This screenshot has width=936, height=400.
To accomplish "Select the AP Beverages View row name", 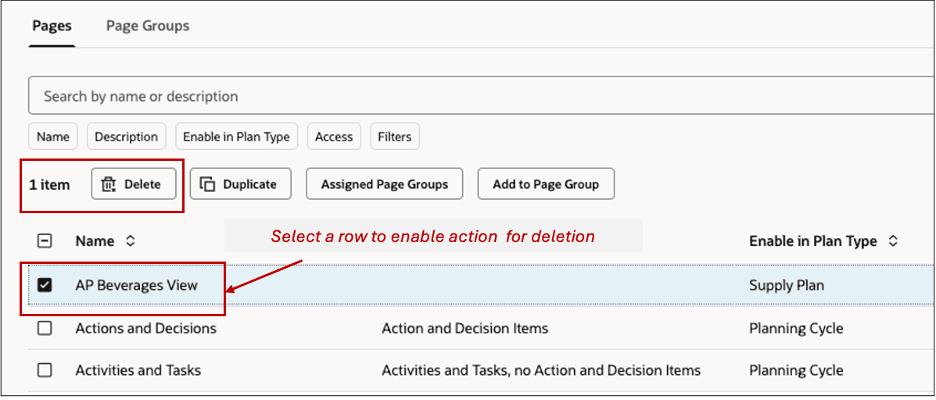I will coord(136,285).
